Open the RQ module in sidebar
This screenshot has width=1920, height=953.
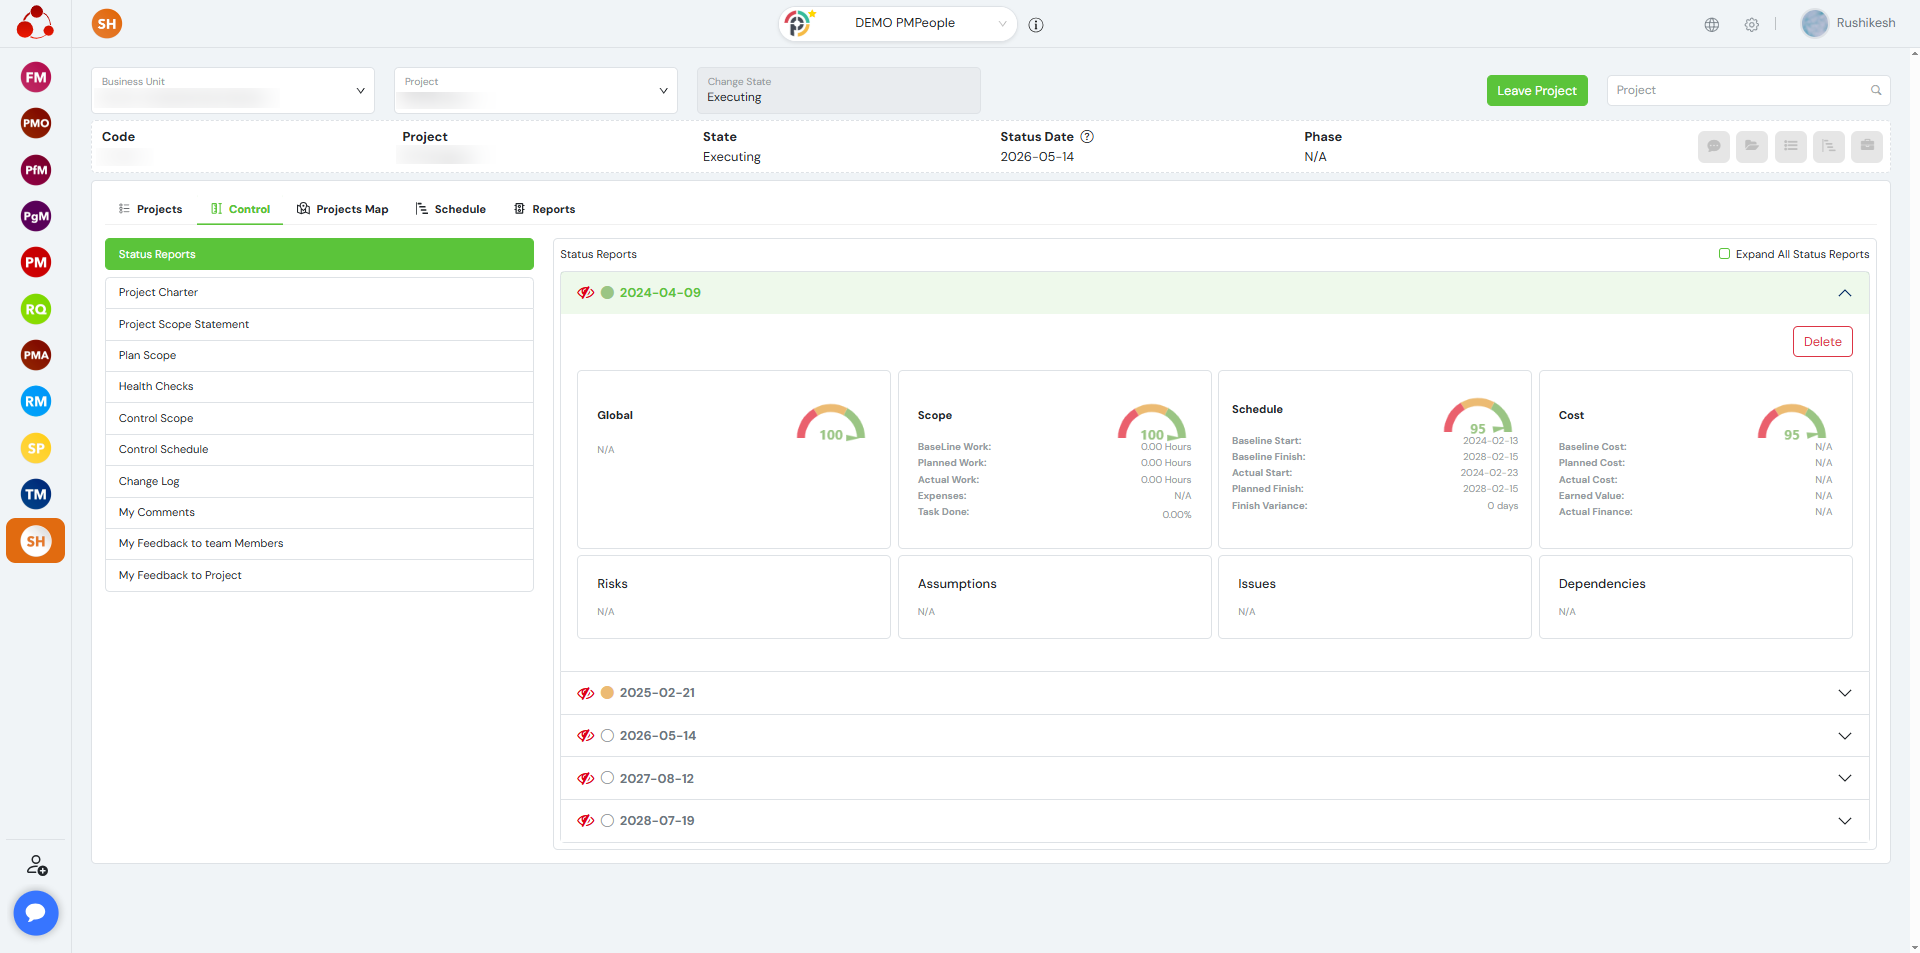click(36, 309)
